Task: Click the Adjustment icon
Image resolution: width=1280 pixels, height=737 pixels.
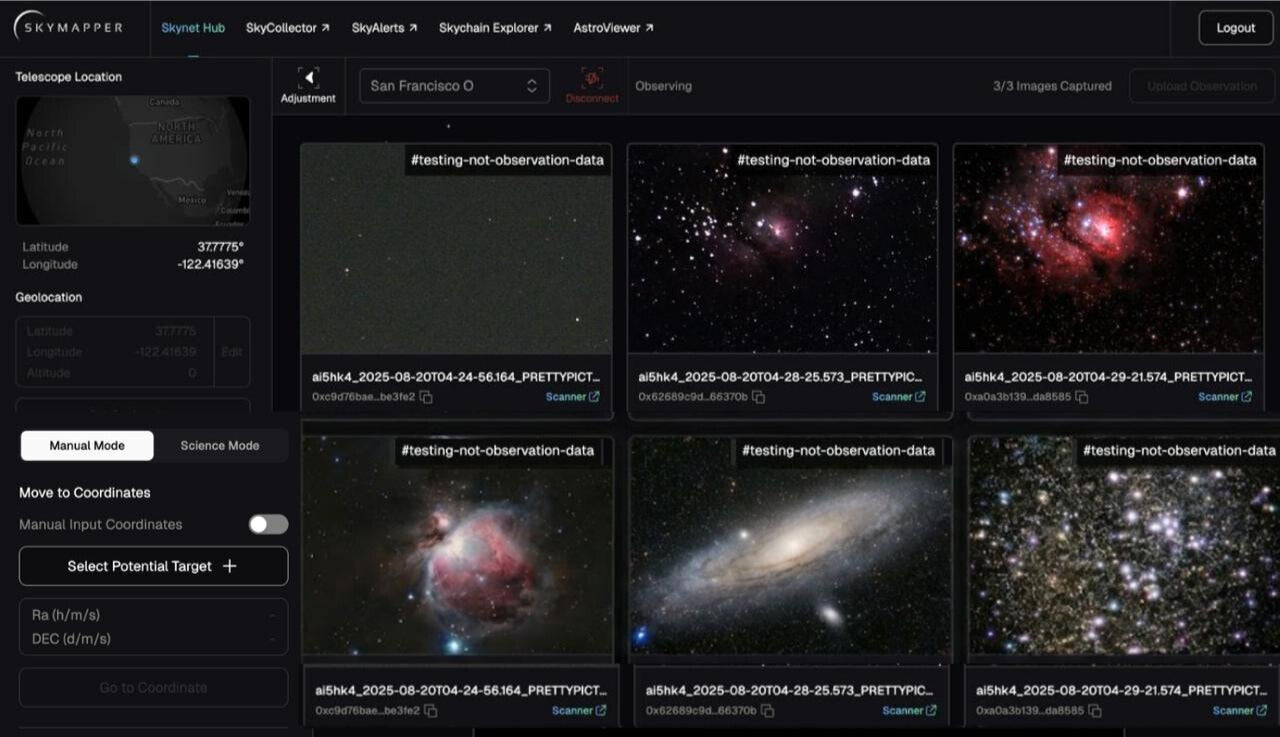Action: 308,78
